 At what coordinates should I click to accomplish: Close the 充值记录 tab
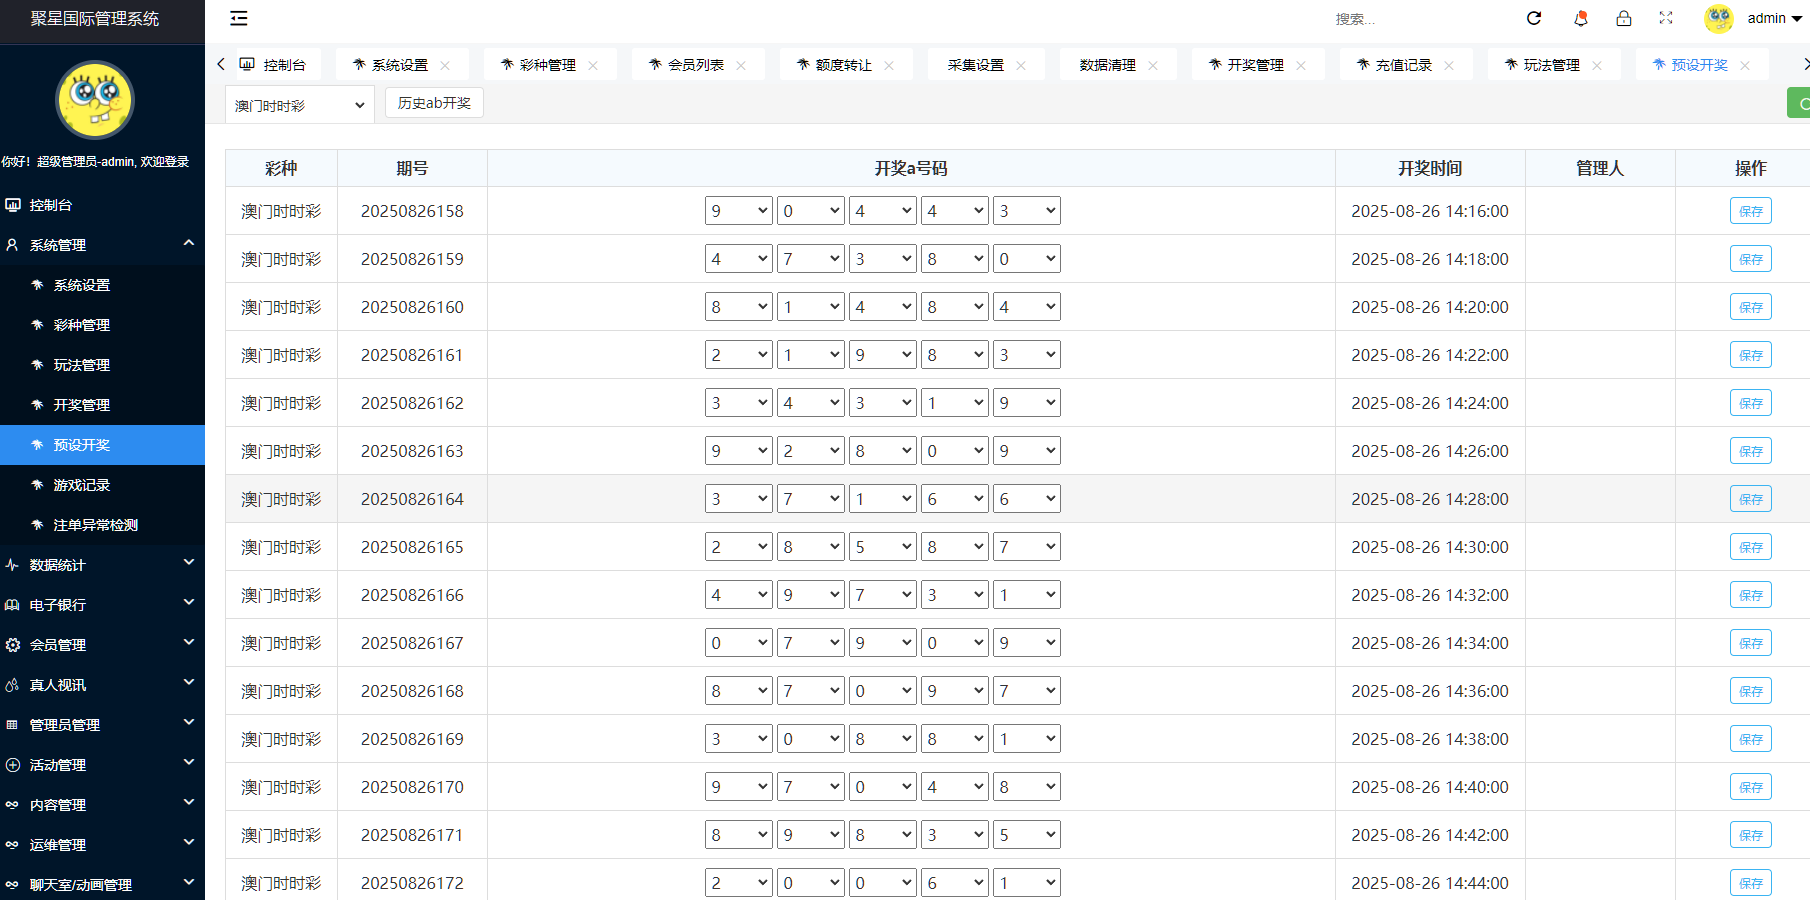(x=1449, y=65)
